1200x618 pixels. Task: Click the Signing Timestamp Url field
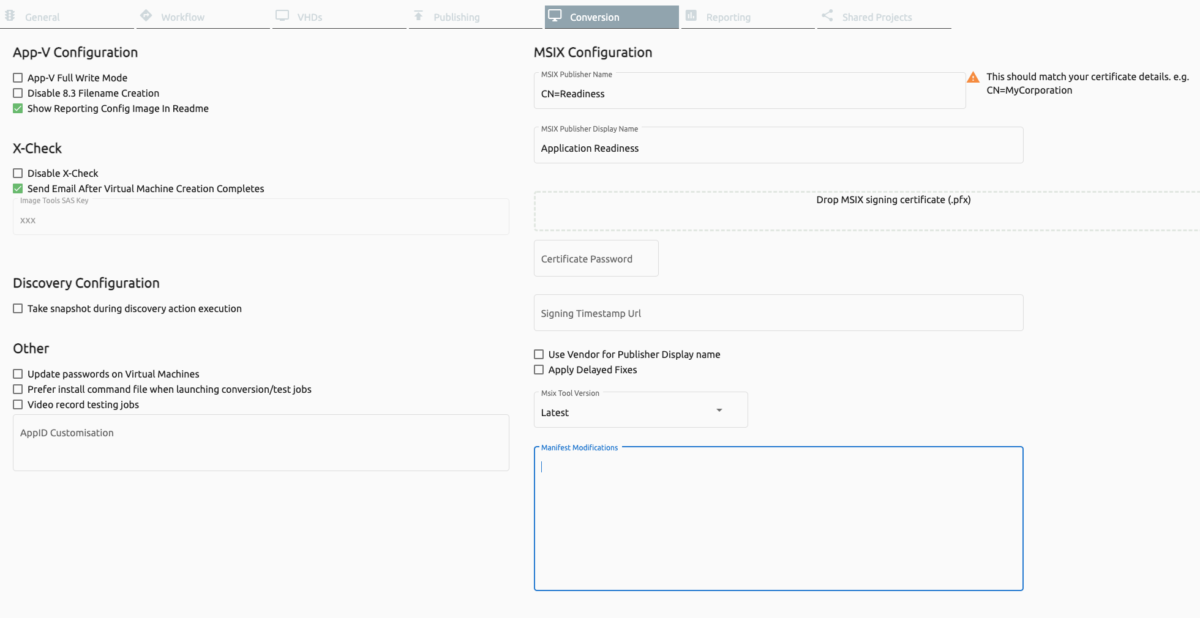tap(779, 312)
